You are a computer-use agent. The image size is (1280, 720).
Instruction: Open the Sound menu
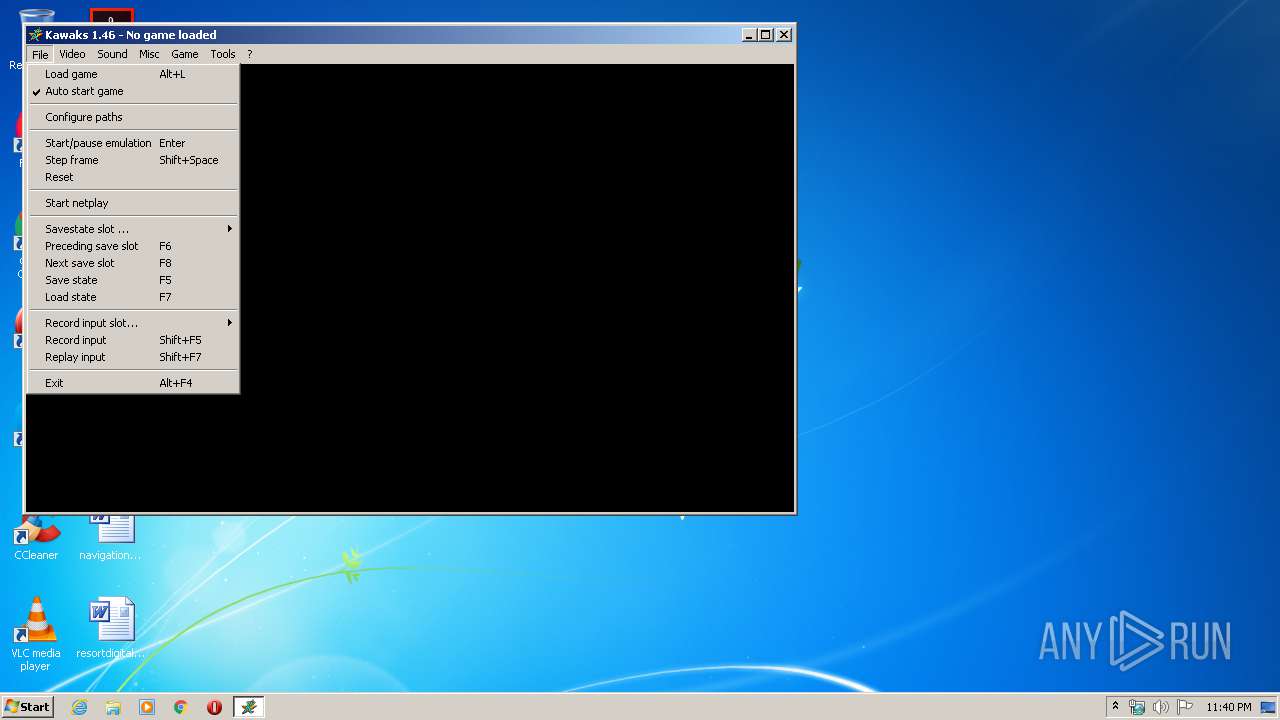(112, 54)
